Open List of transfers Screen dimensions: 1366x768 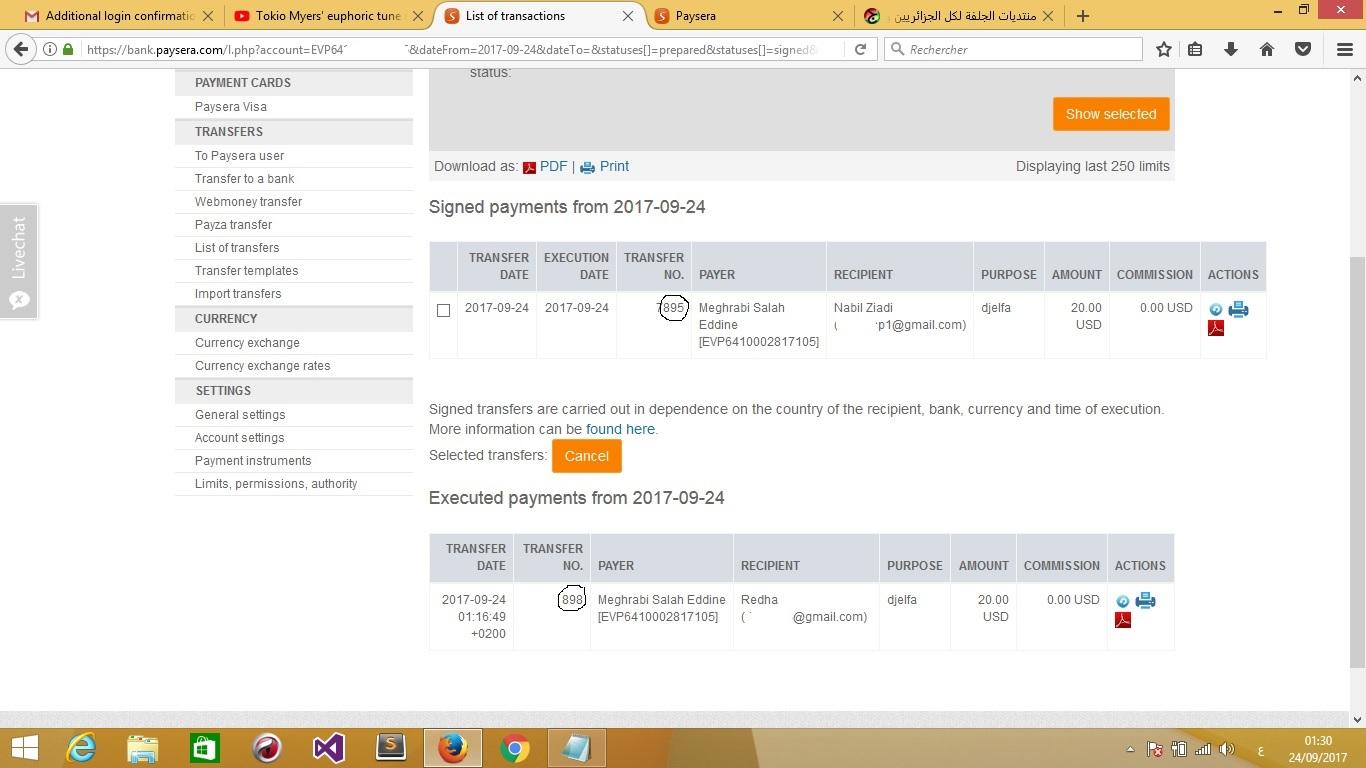coord(237,248)
